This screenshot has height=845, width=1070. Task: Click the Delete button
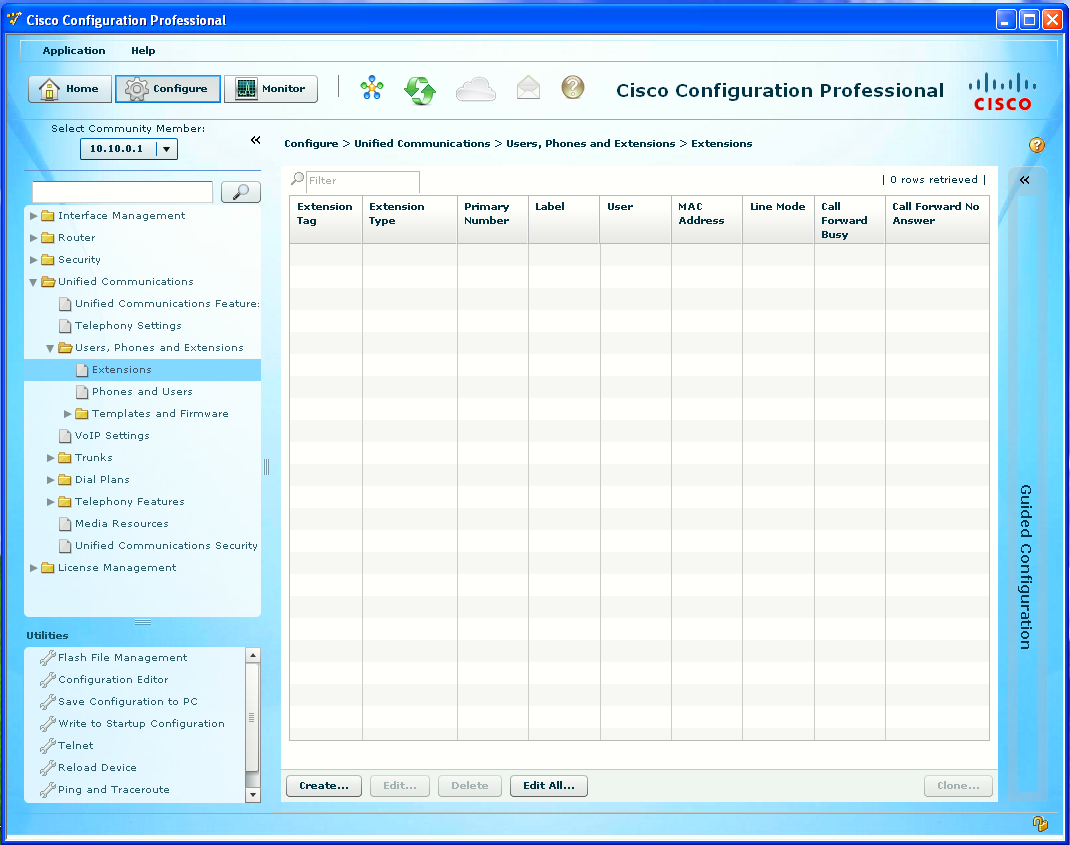click(469, 786)
